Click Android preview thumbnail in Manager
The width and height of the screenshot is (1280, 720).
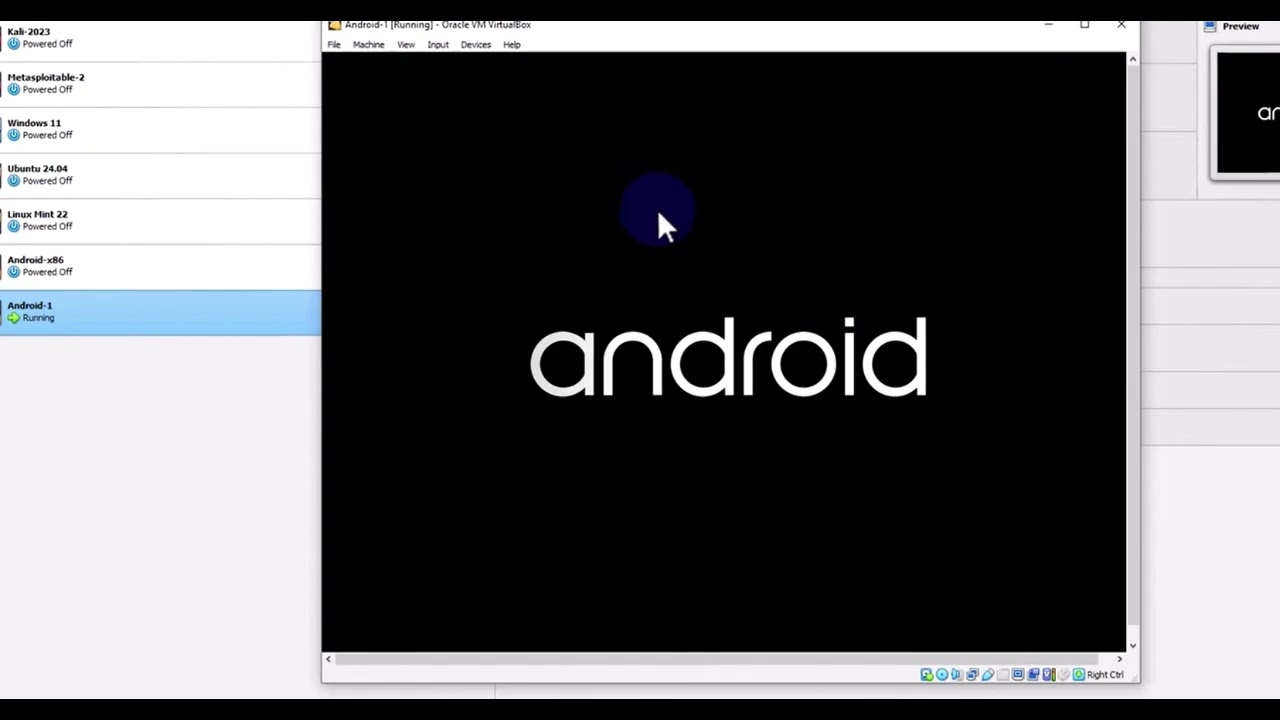[x=1248, y=113]
